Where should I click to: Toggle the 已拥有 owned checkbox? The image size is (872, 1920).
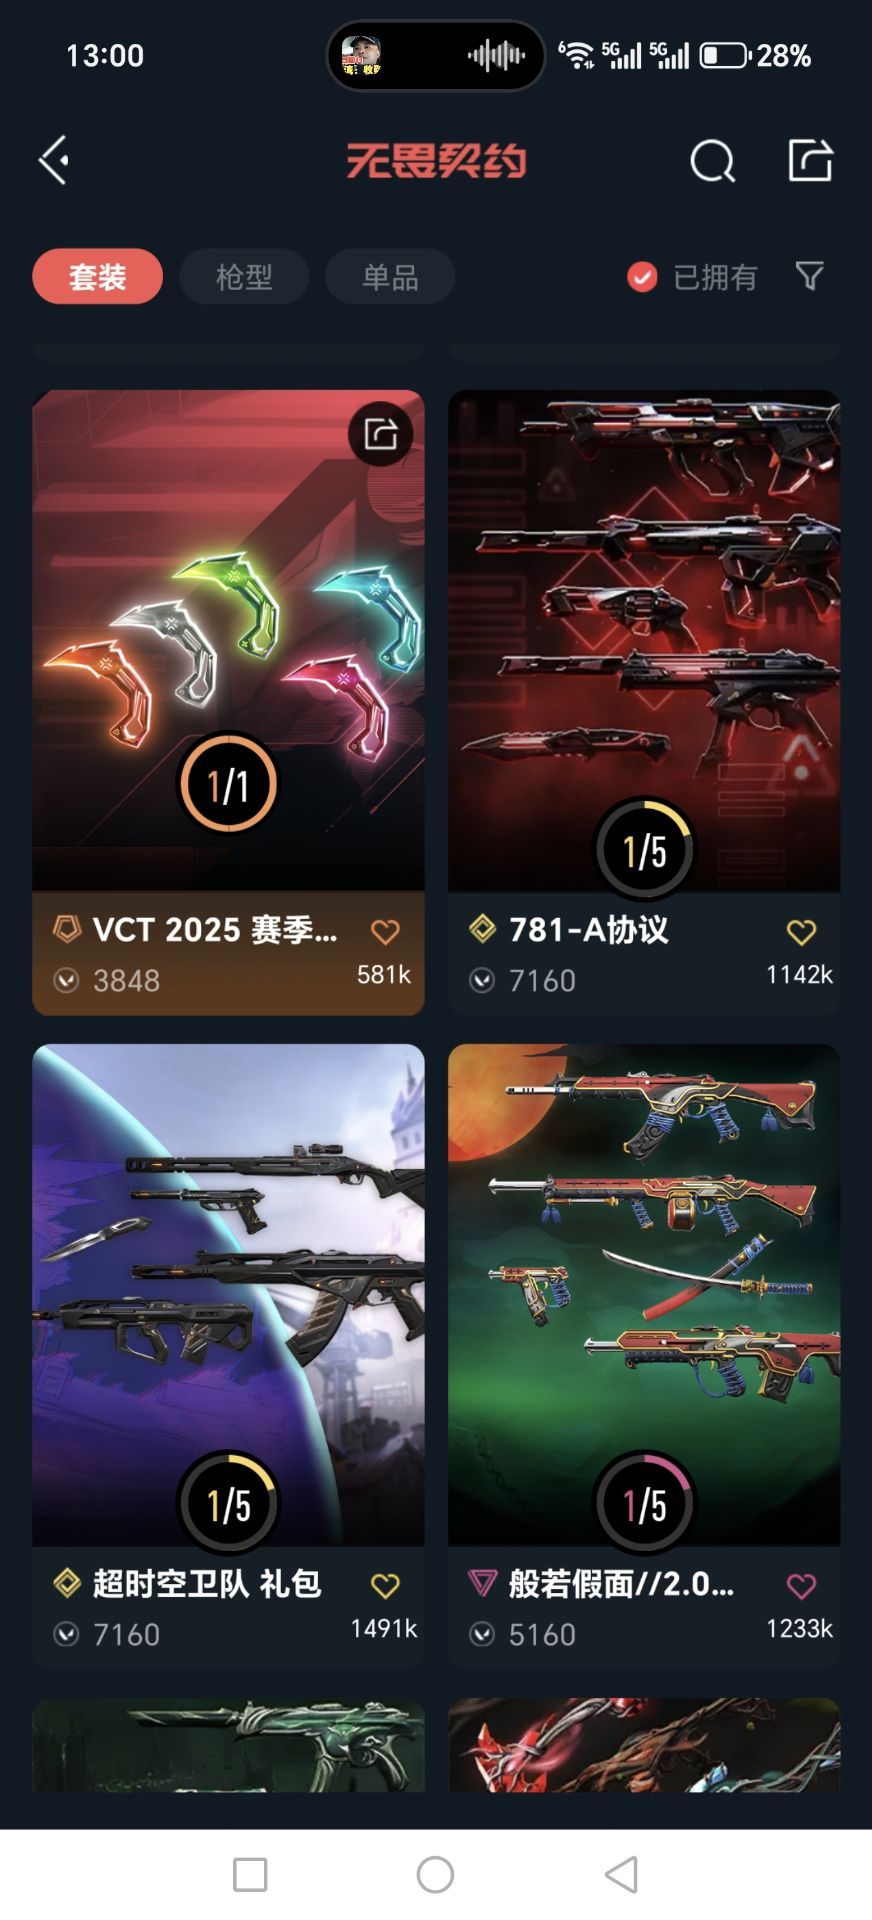tap(642, 277)
